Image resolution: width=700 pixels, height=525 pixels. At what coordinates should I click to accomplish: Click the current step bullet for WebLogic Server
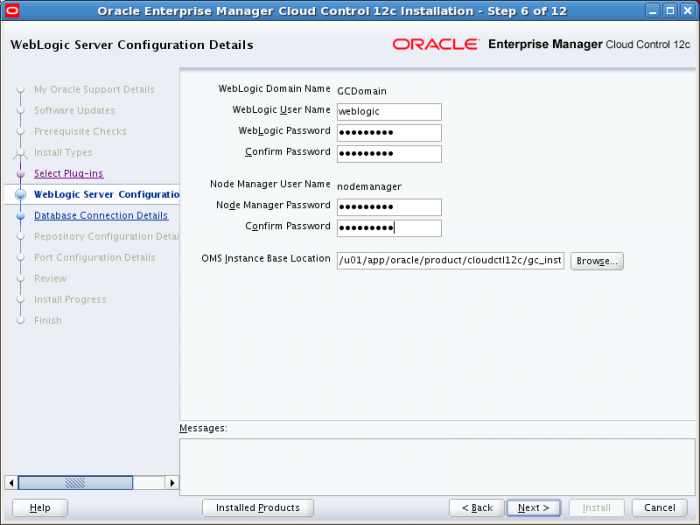21,195
